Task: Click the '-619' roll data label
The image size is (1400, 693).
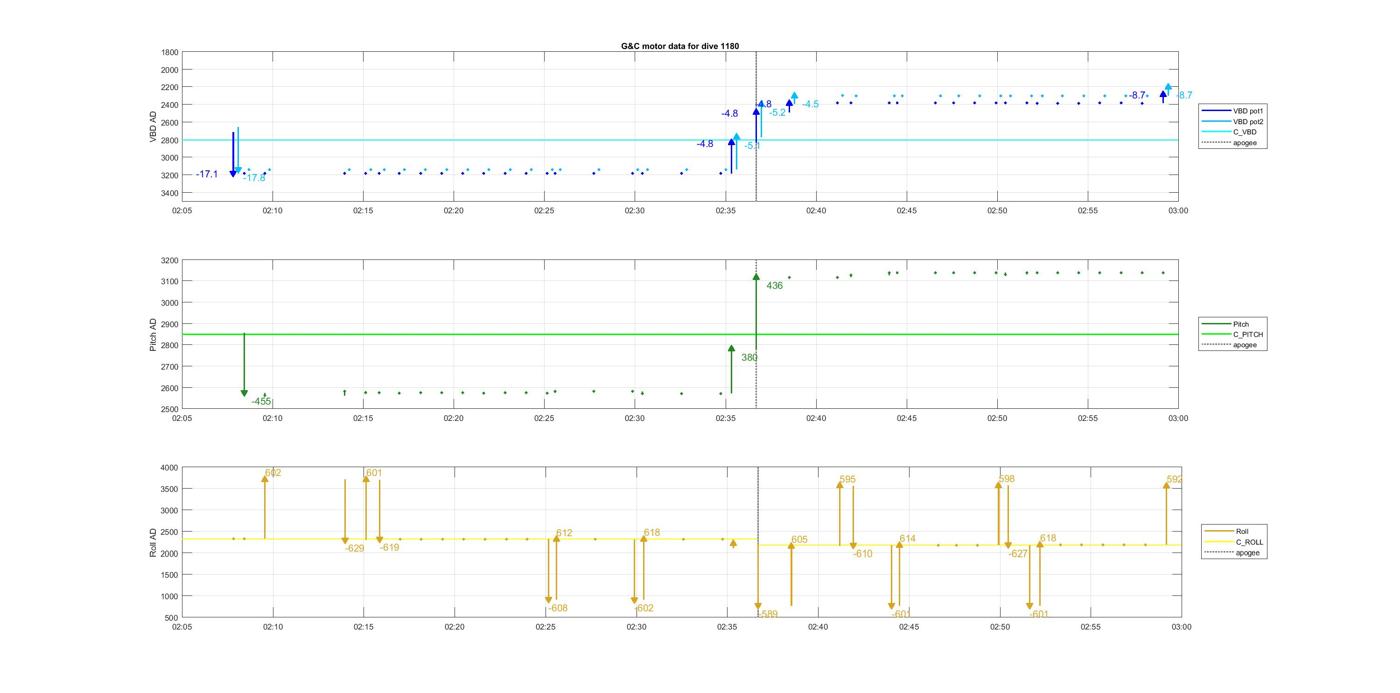Action: pos(389,547)
